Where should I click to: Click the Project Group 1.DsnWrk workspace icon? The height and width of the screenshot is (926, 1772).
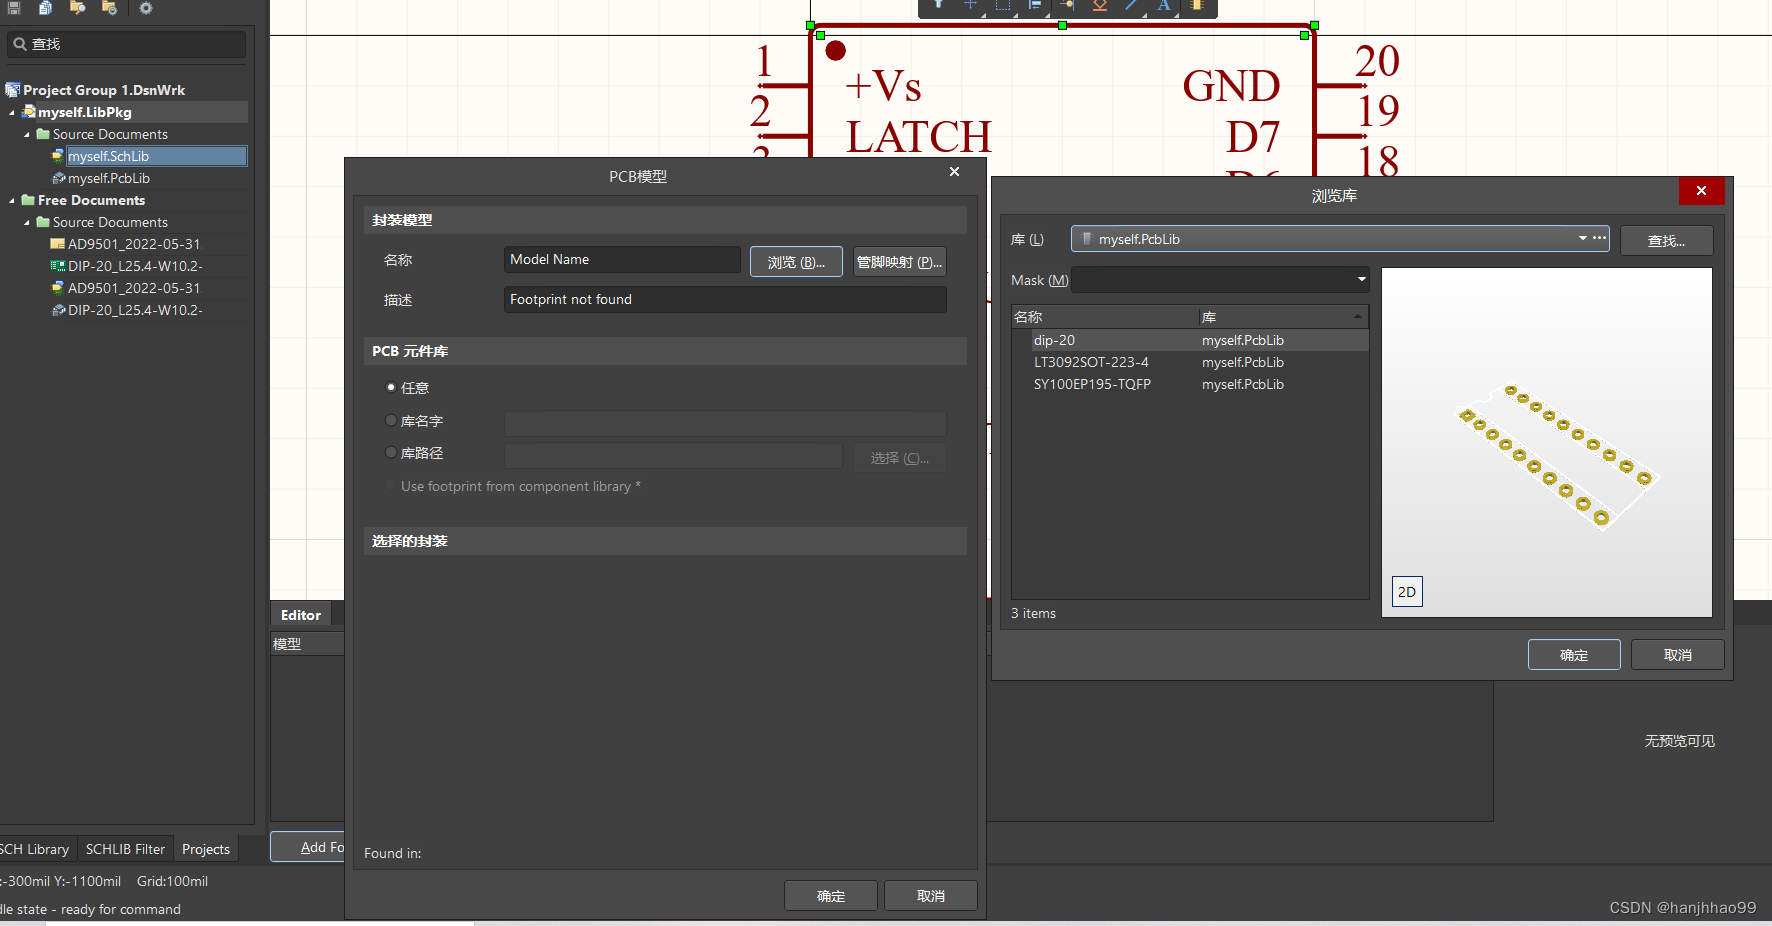pyautogui.click(x=13, y=90)
